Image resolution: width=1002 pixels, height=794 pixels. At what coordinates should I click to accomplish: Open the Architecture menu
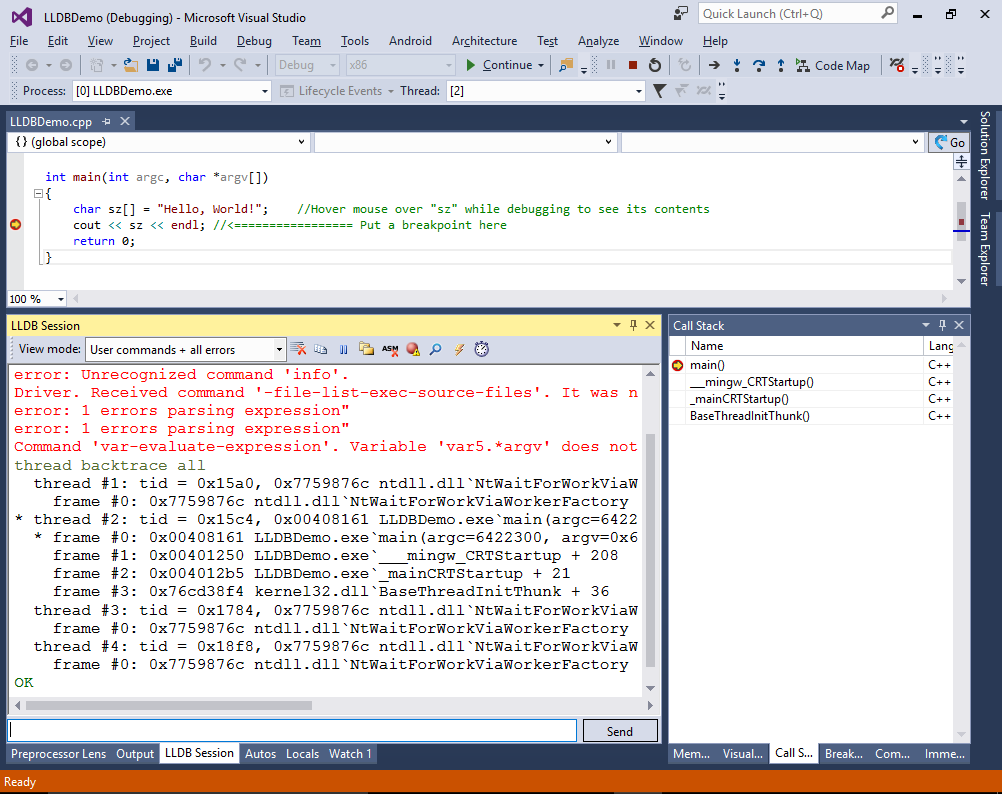484,41
